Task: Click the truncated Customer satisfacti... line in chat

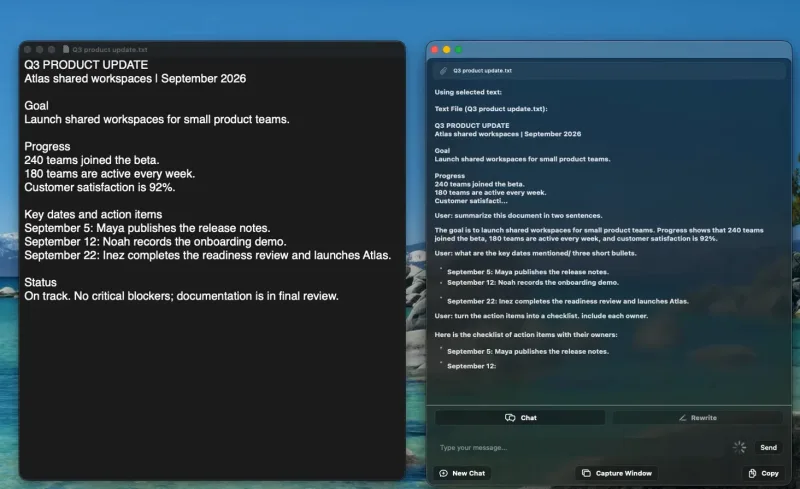Action: click(x=471, y=201)
